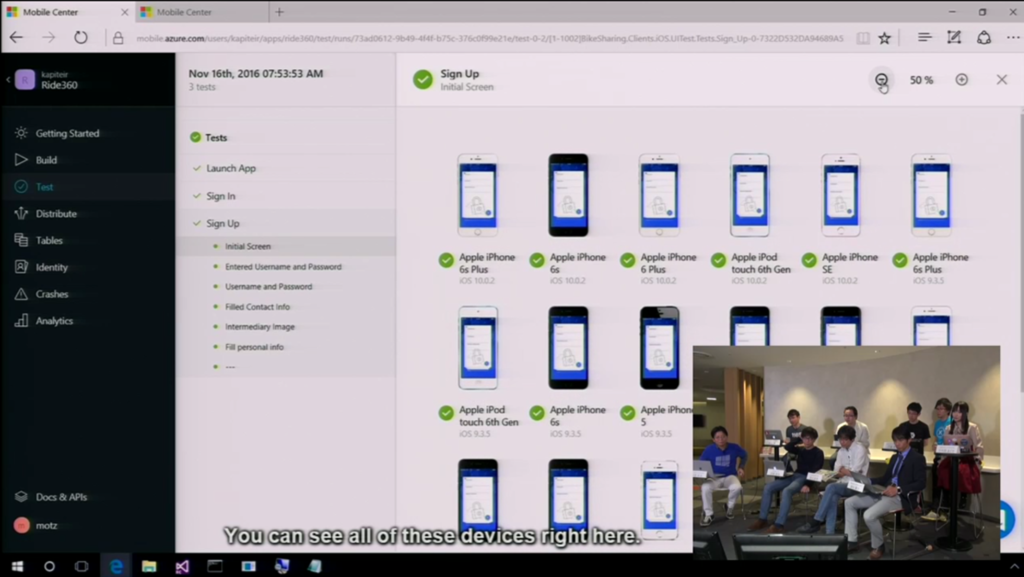The height and width of the screenshot is (577, 1024).
Task: Open the Distribute section
Action: pos(46,213)
